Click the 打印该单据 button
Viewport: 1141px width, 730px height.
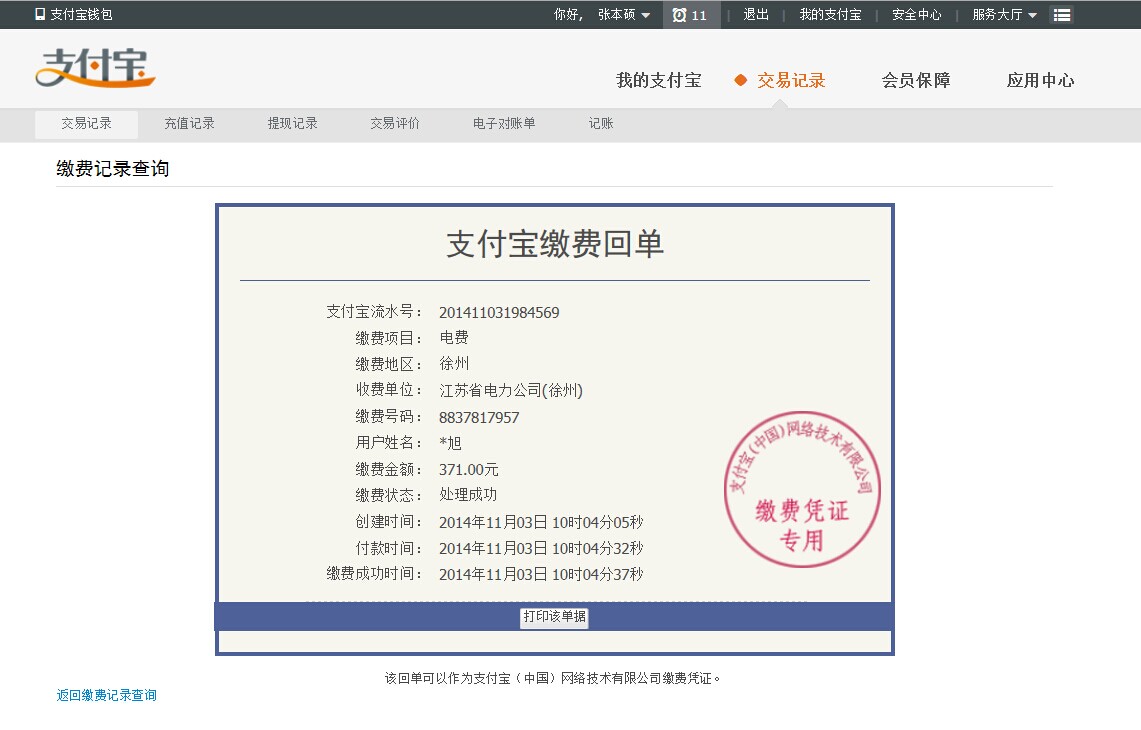click(x=554, y=617)
